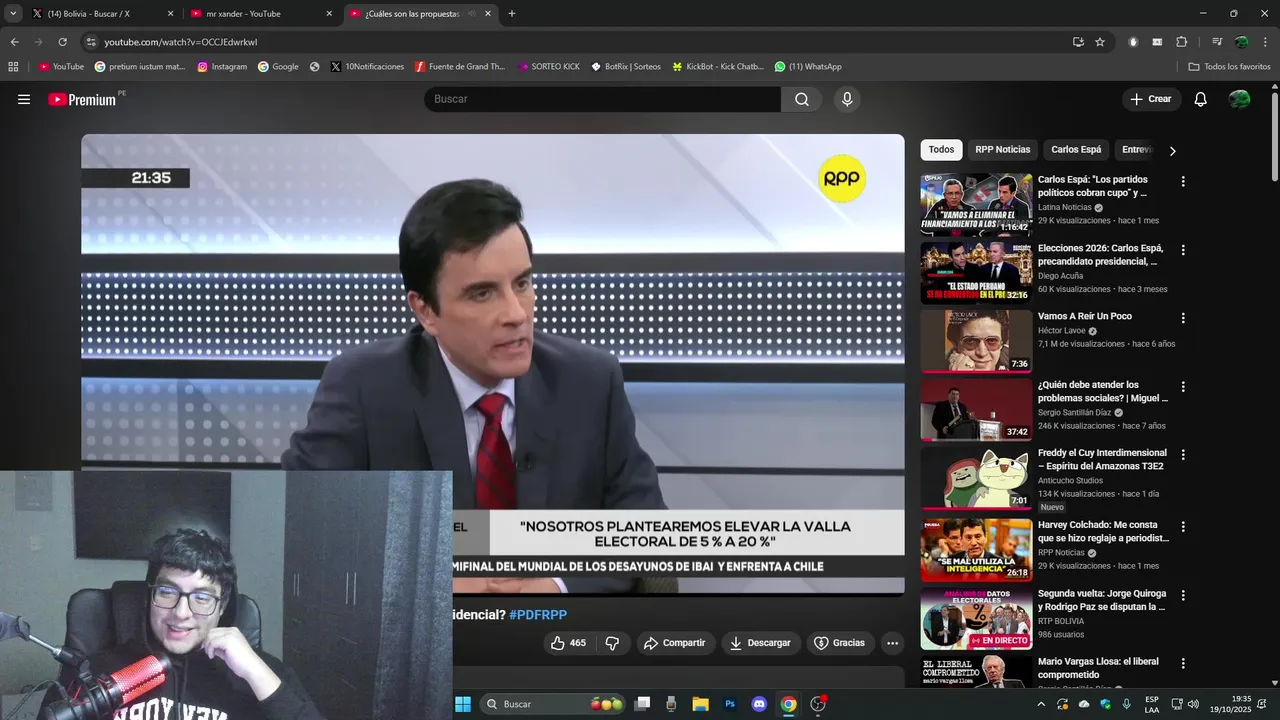Select the Carlos Espá filter chip

point(1076,150)
